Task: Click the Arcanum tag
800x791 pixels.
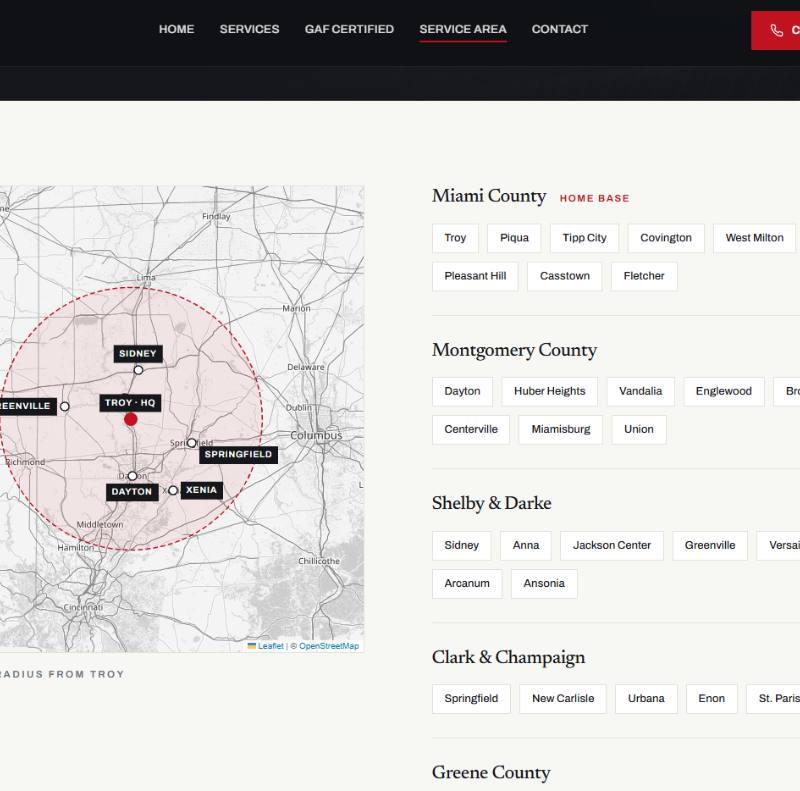Action: [x=467, y=584]
